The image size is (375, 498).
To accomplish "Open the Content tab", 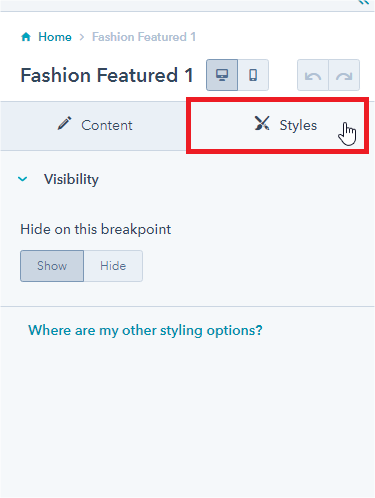I will (93, 126).
